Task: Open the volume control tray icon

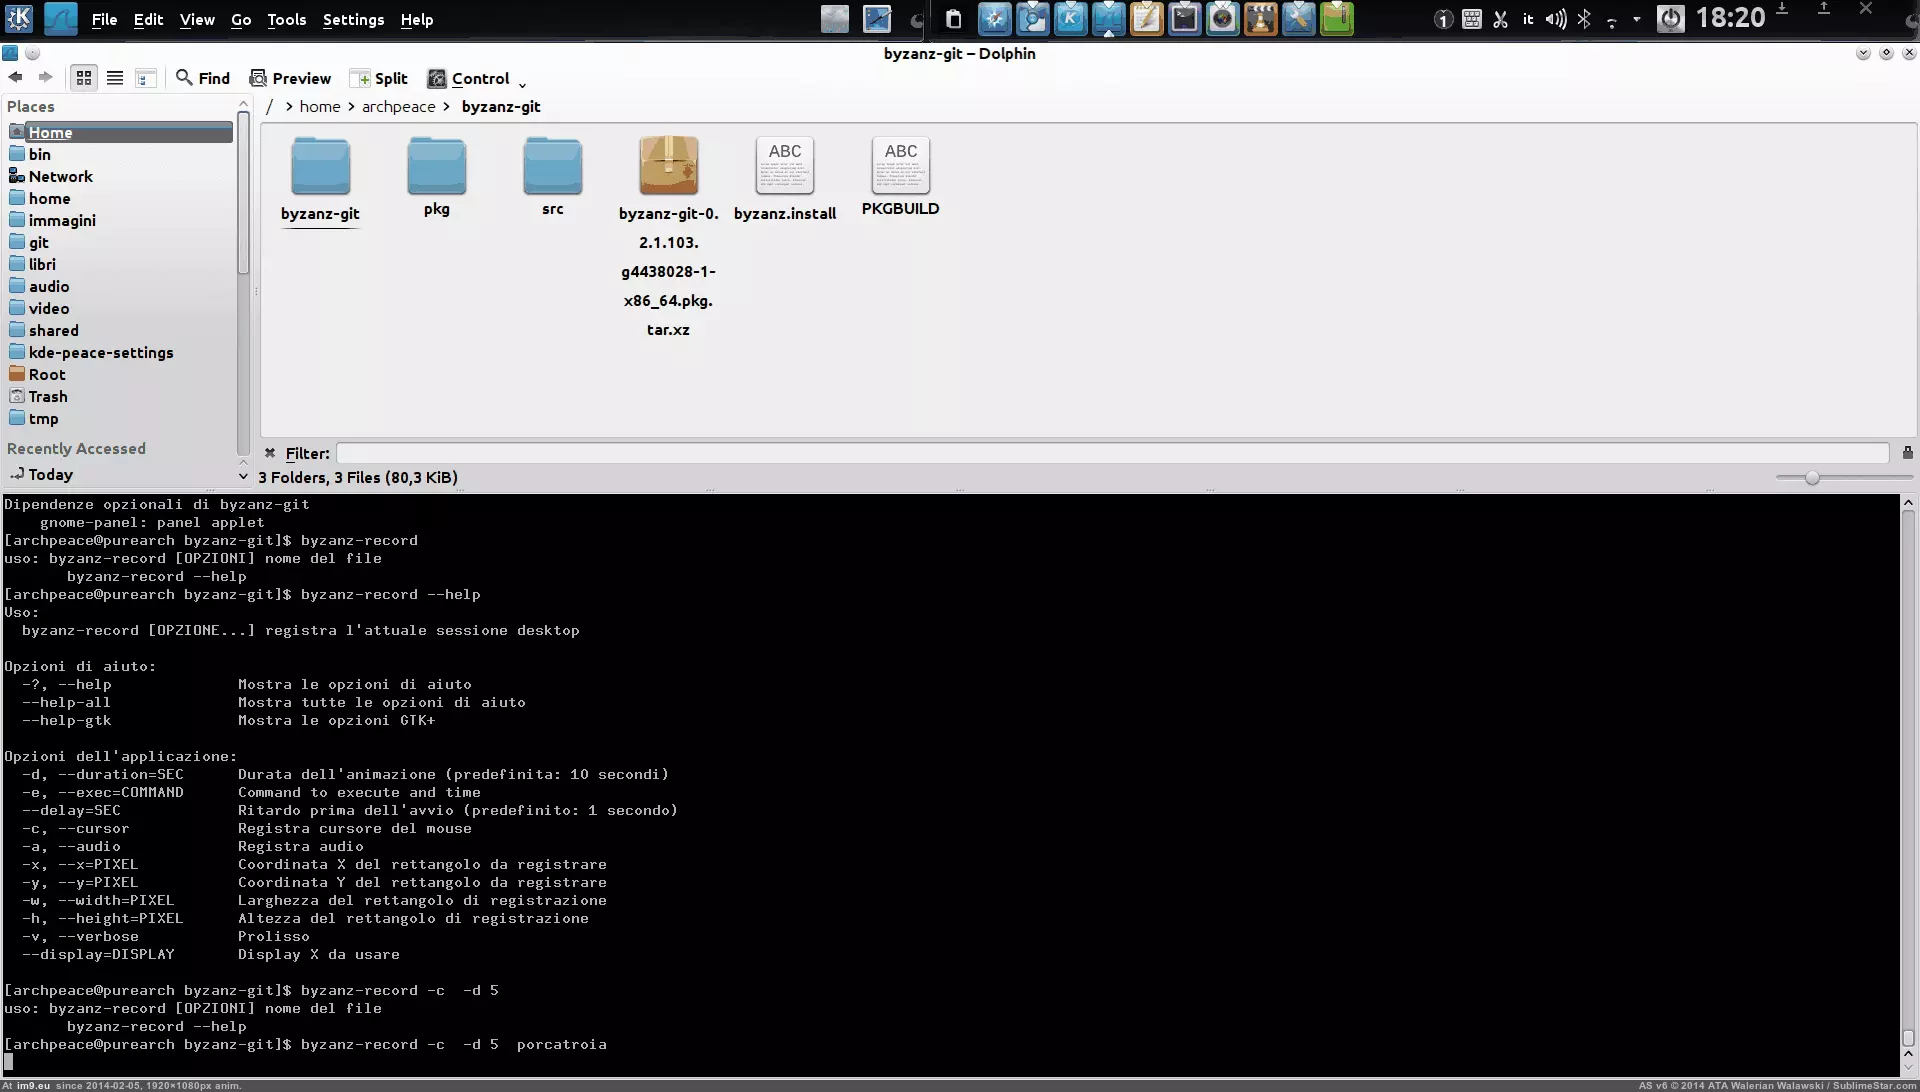Action: (x=1555, y=19)
